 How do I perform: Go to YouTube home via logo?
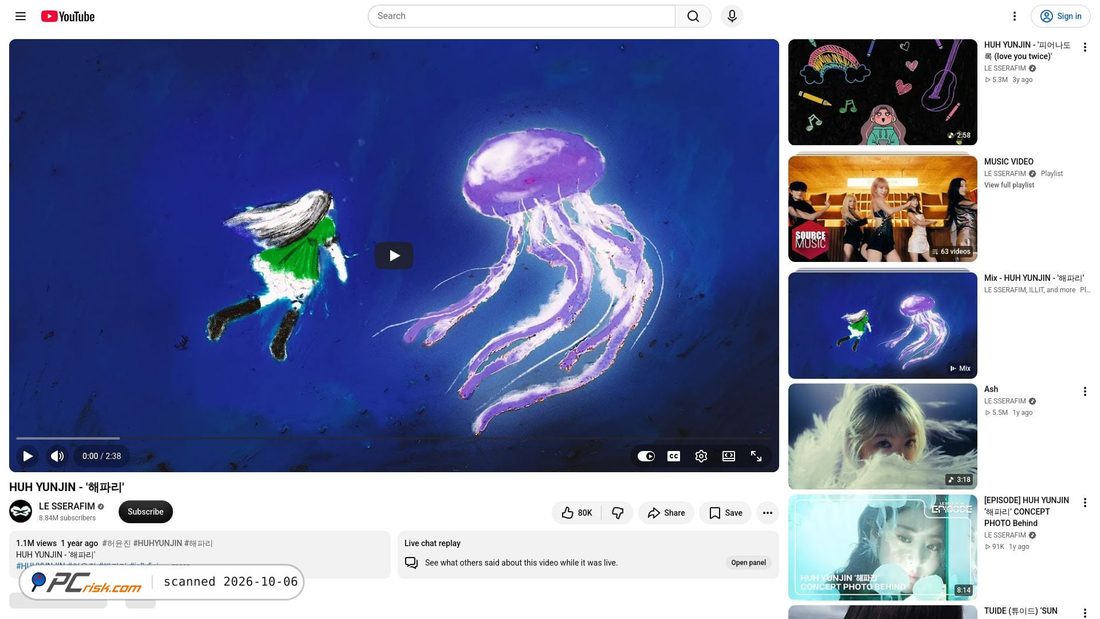[67, 16]
